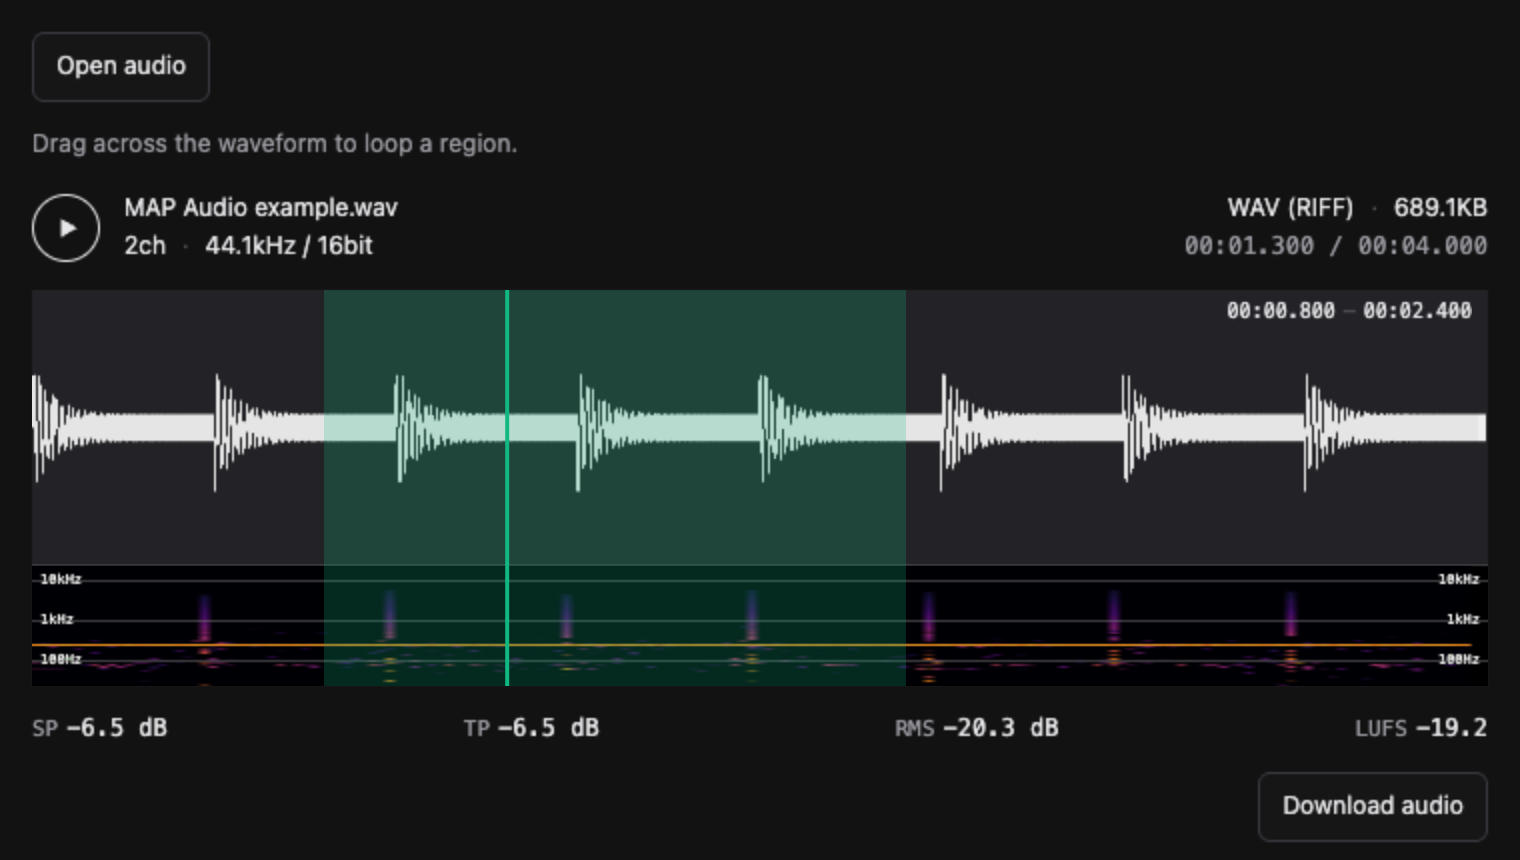Click the Download audio button

click(1372, 806)
